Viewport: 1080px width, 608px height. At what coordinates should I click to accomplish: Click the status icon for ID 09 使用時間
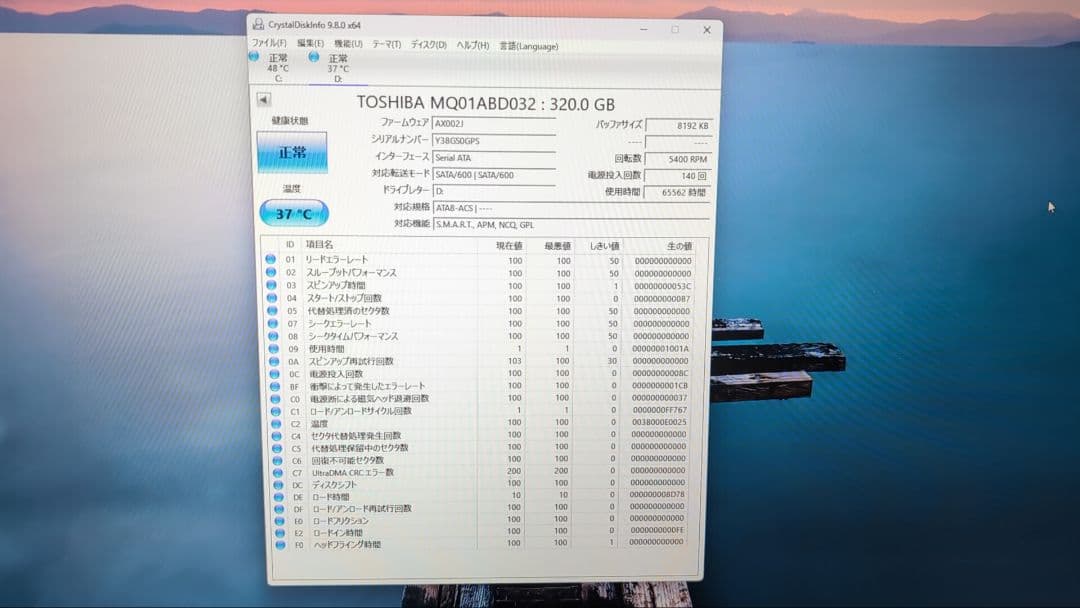coord(273,348)
